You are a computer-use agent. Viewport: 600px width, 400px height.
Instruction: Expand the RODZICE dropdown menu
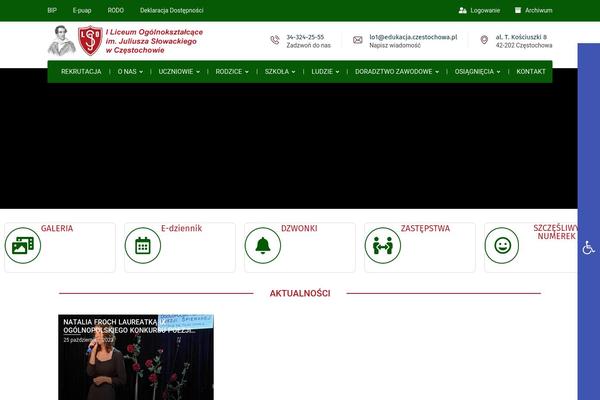coord(232,72)
